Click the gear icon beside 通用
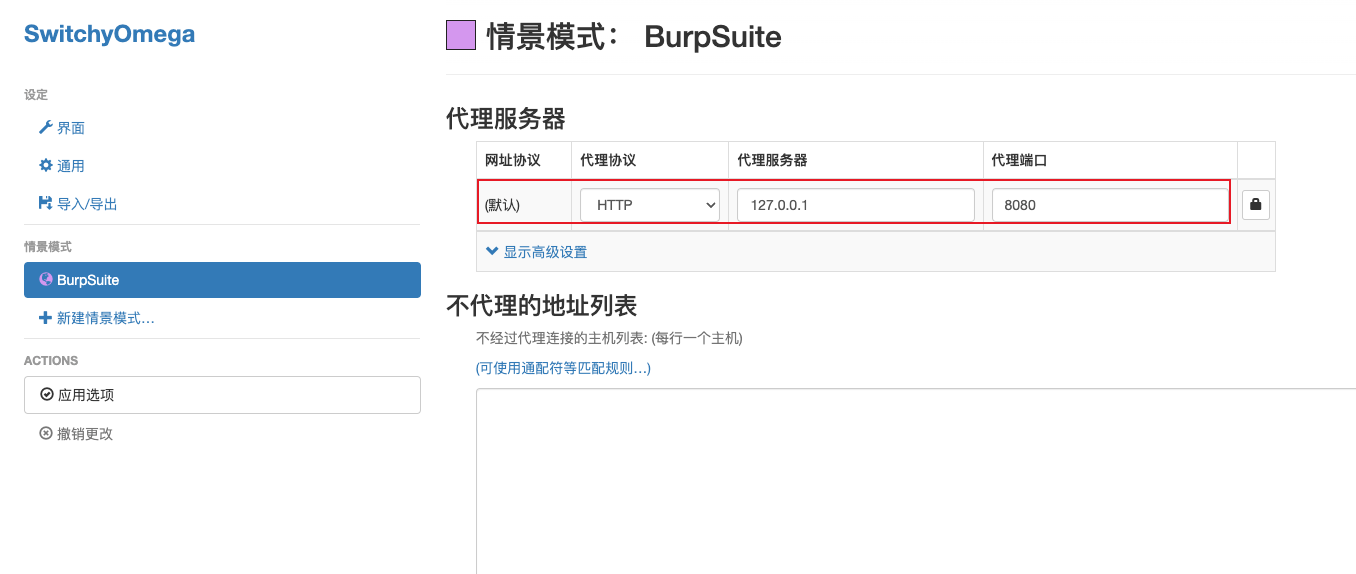This screenshot has height=574, width=1356. (45, 166)
